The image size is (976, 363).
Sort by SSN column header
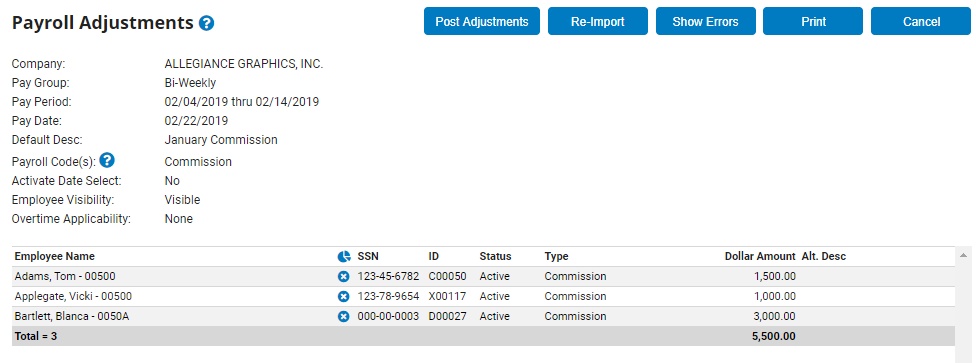click(x=368, y=257)
